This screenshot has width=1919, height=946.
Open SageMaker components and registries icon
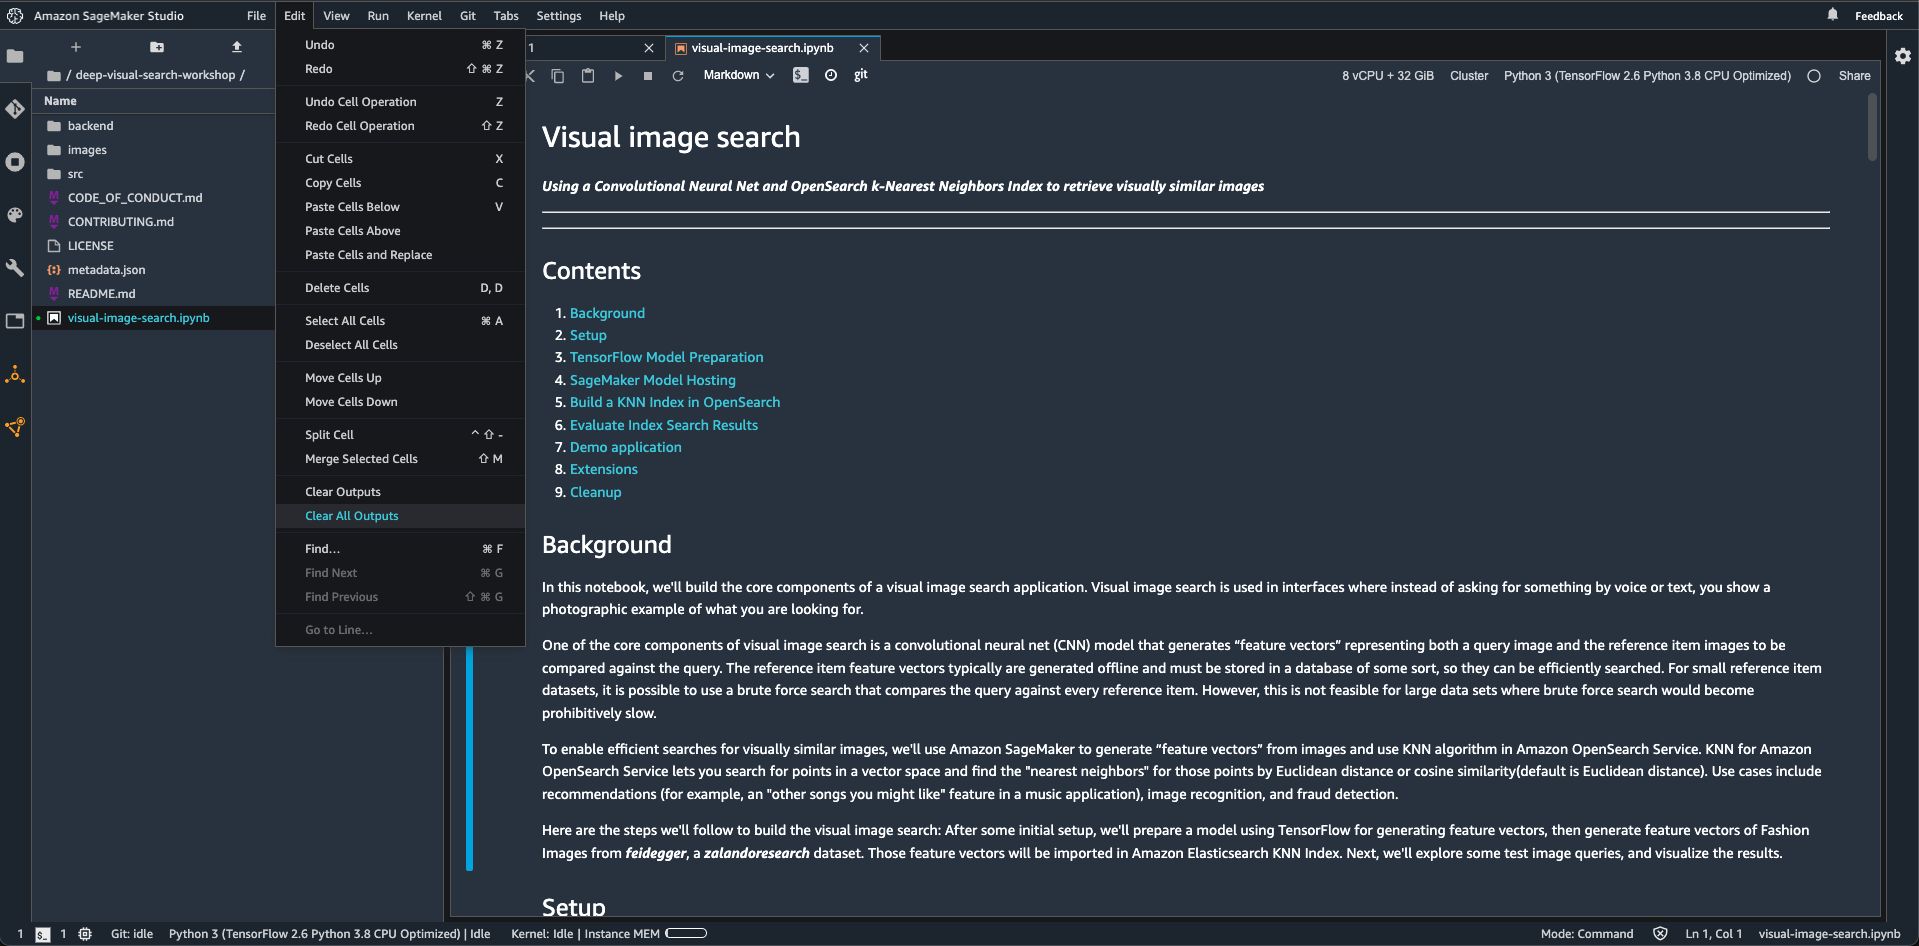tap(15, 374)
